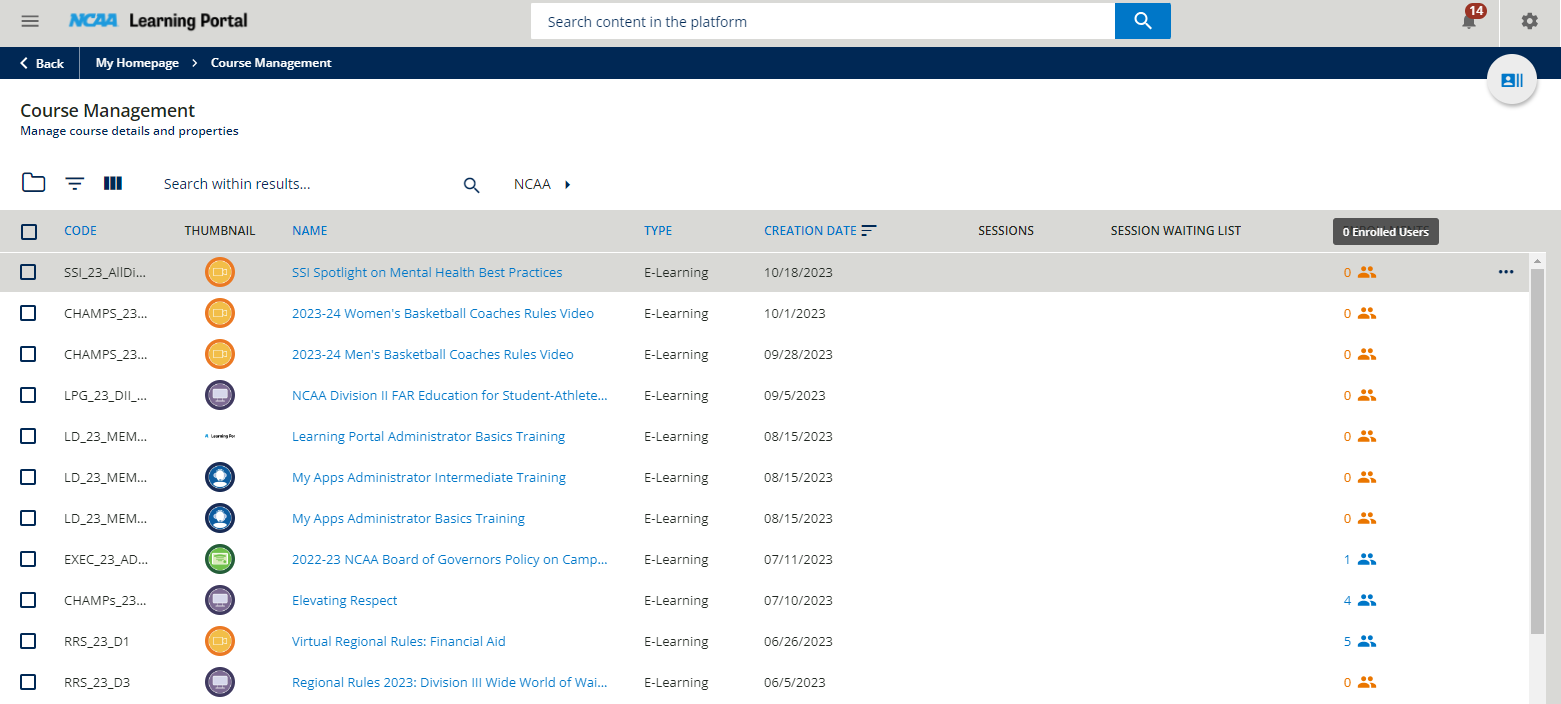Sort by the TYPE column header
The height and width of the screenshot is (704, 1561).
click(658, 231)
